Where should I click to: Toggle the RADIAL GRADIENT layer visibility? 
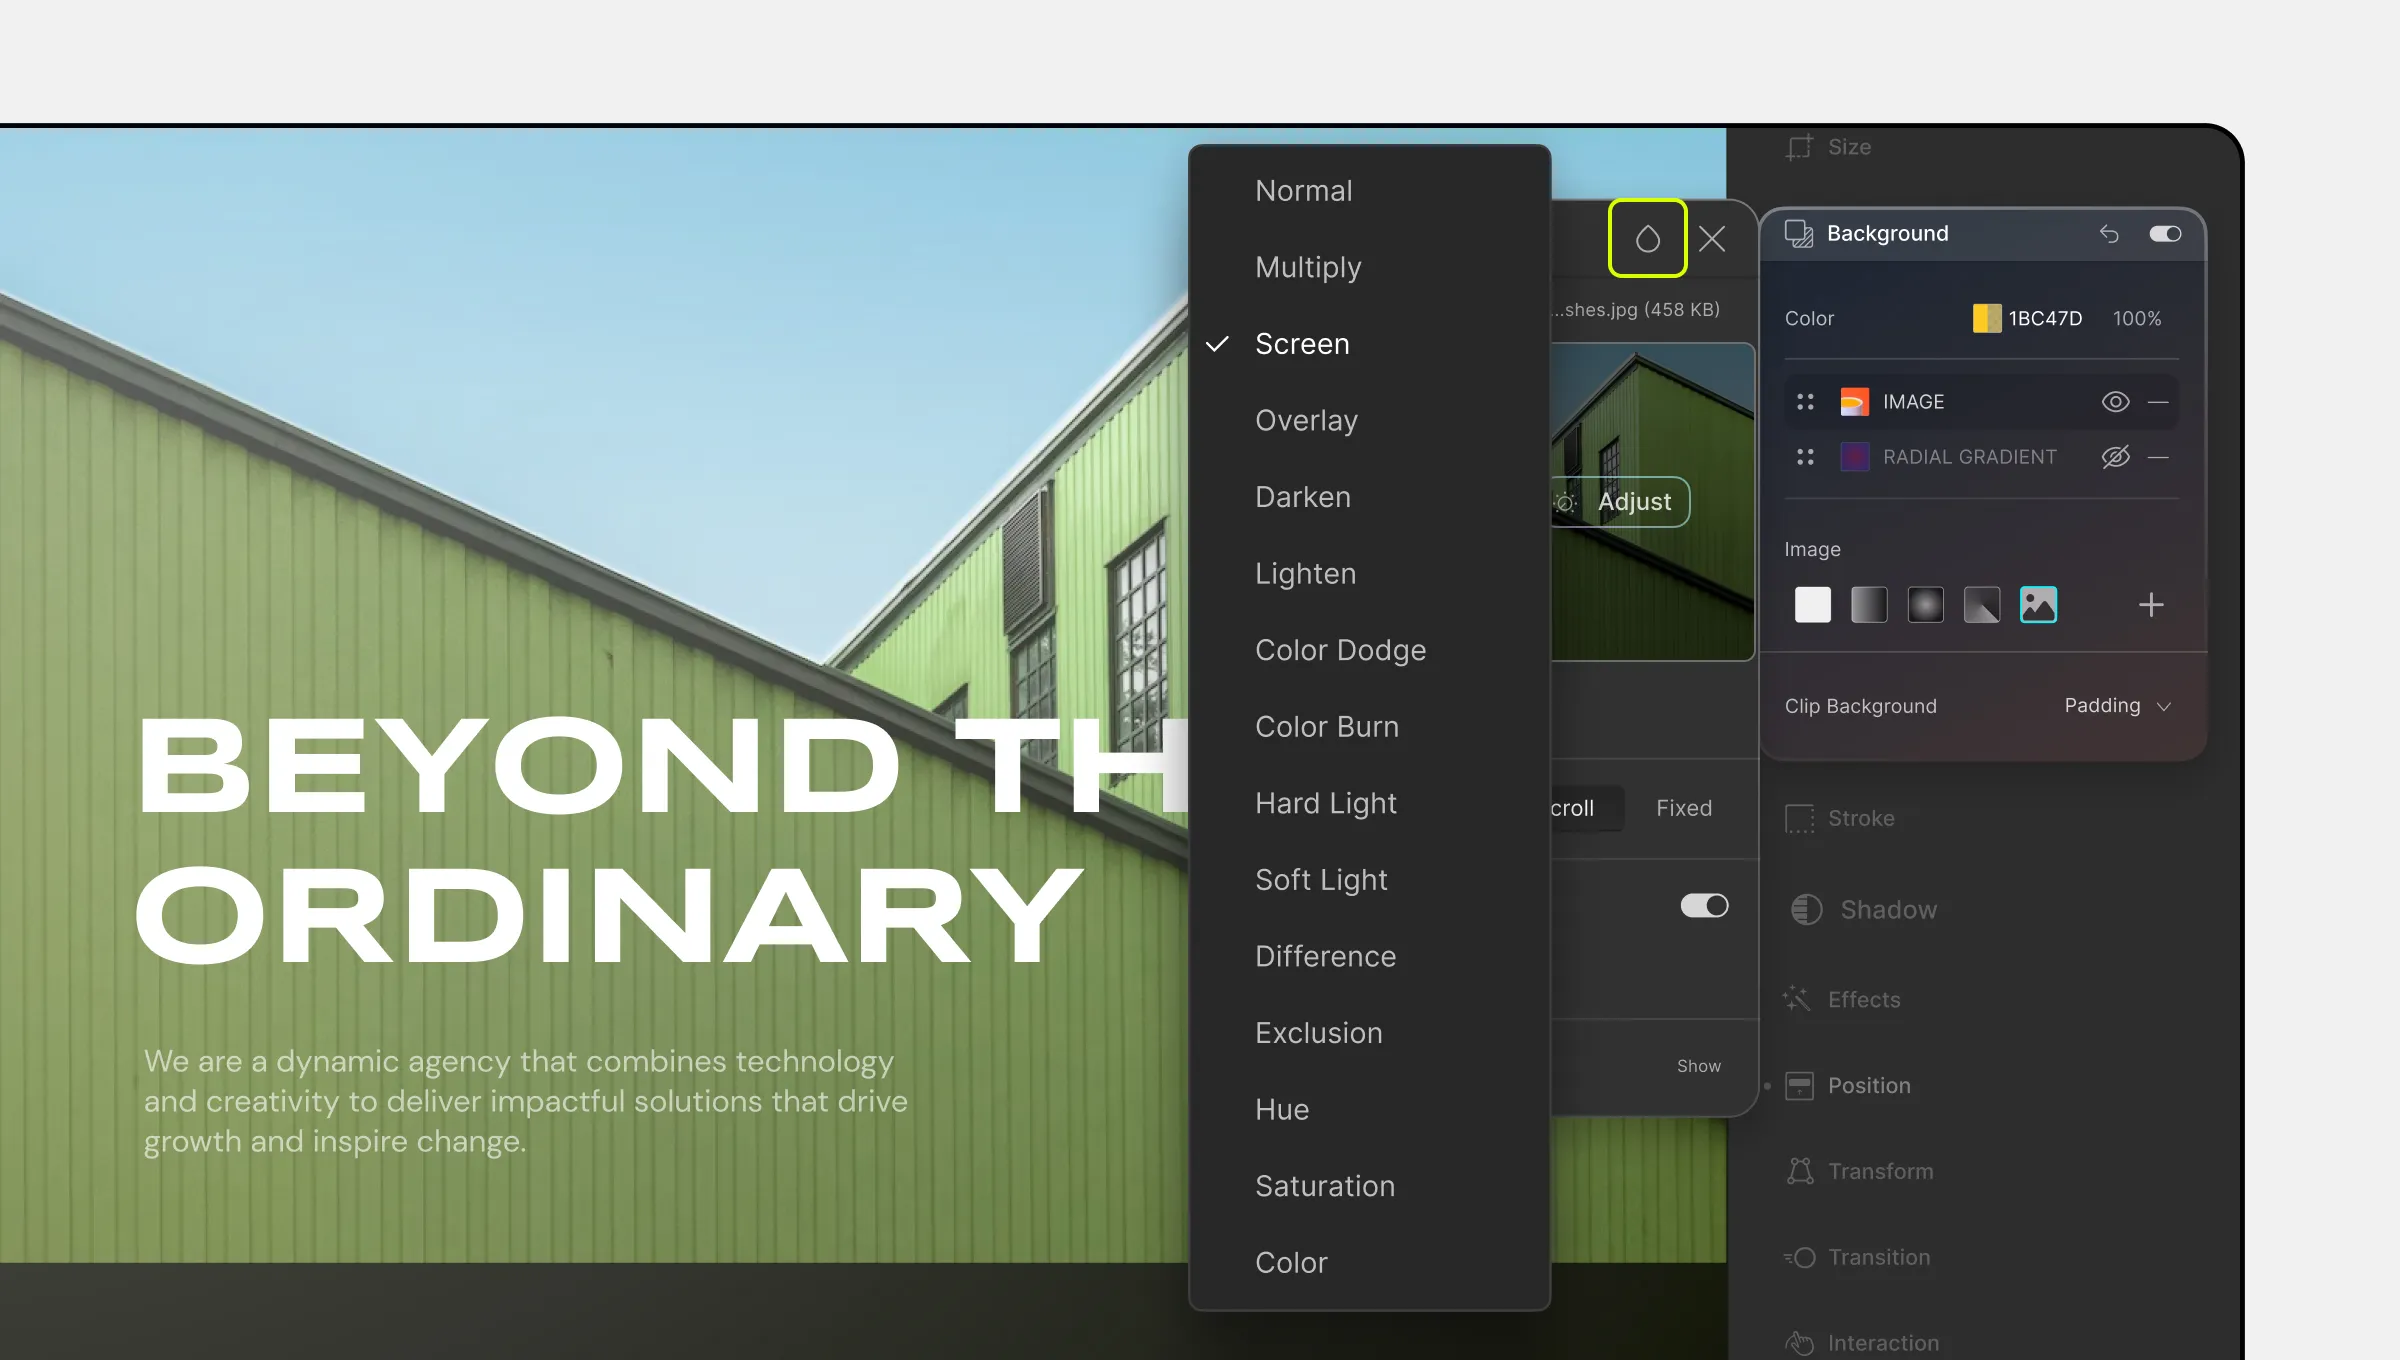(2116, 457)
